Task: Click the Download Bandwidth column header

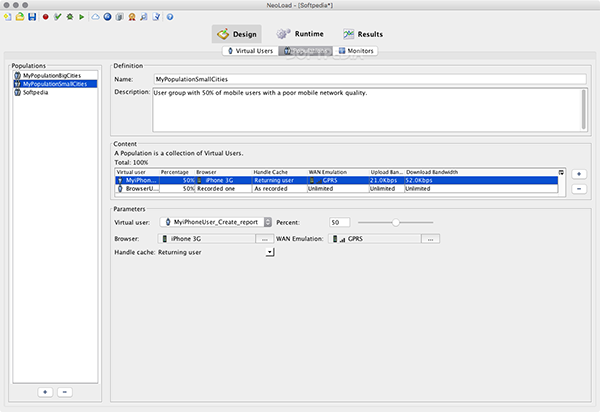Action: click(x=481, y=172)
